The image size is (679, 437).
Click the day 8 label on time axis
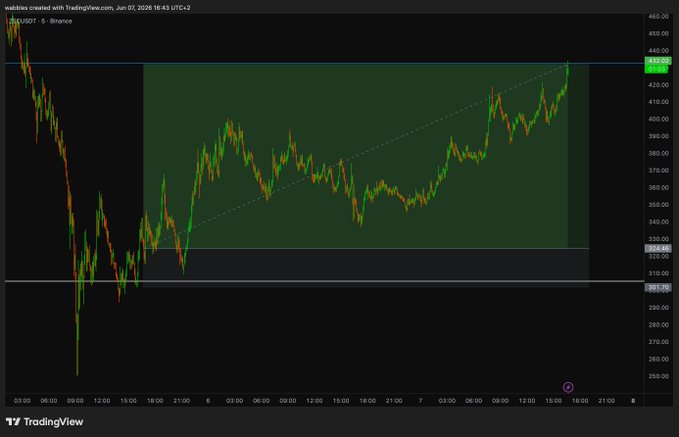(x=633, y=401)
